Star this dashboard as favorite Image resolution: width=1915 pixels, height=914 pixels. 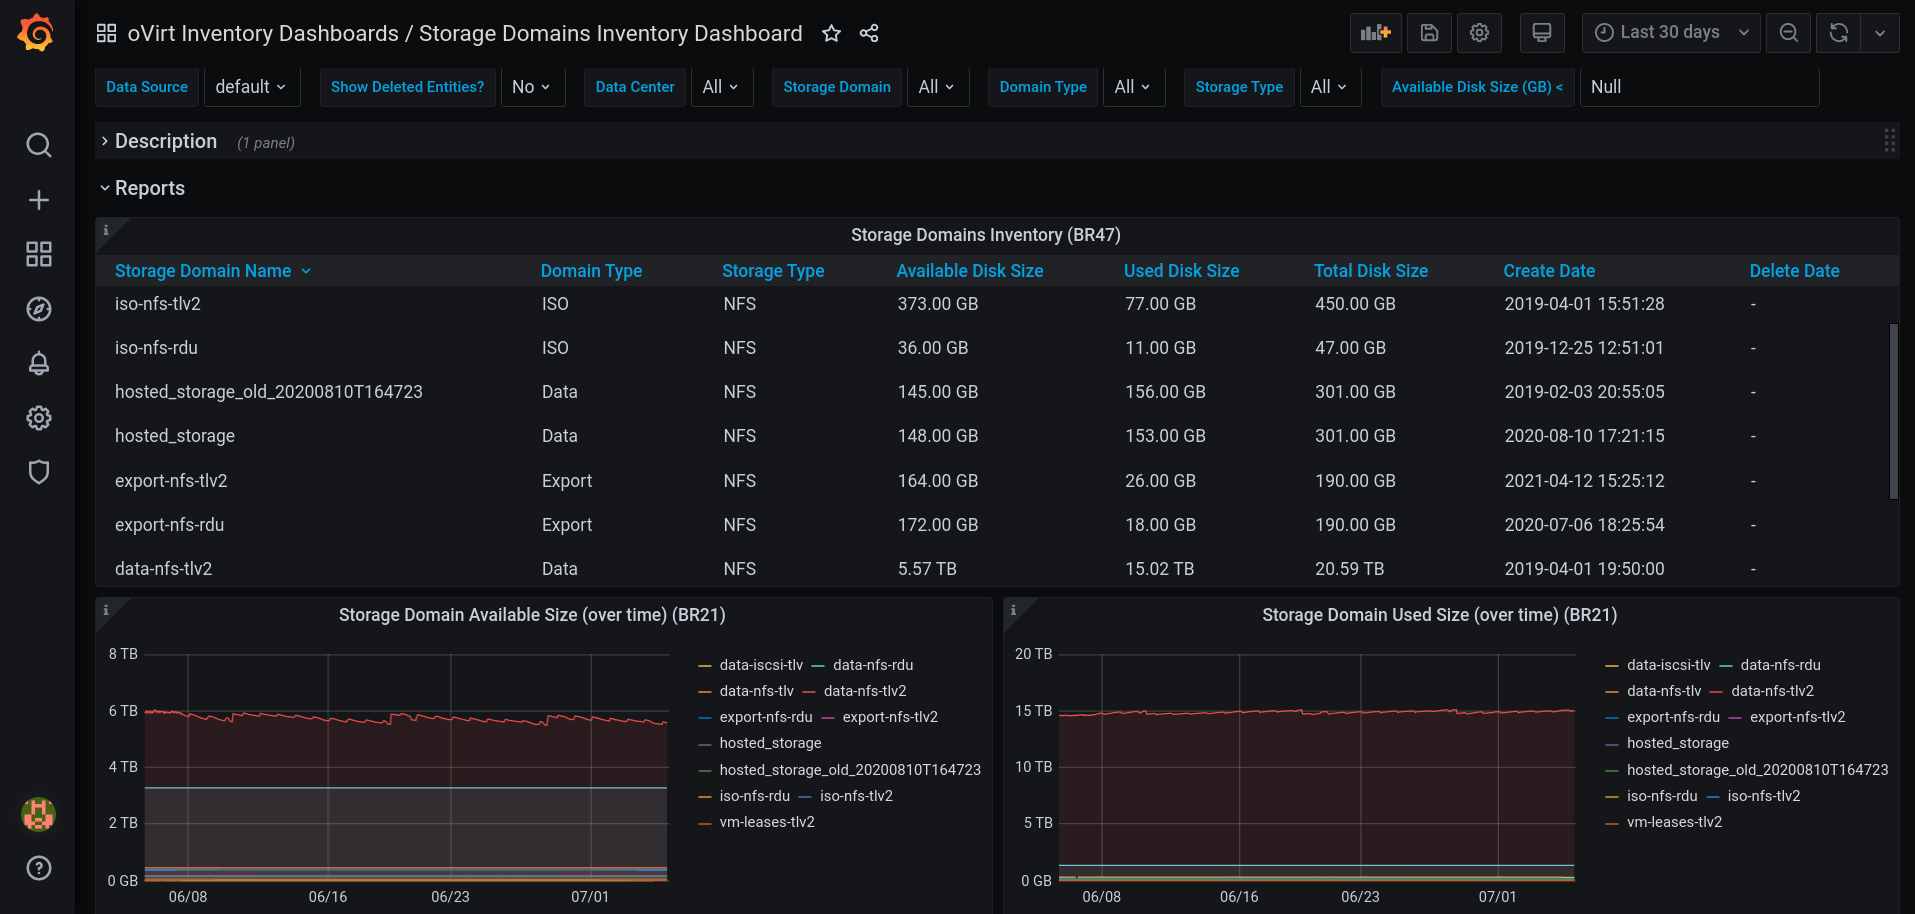(x=831, y=34)
